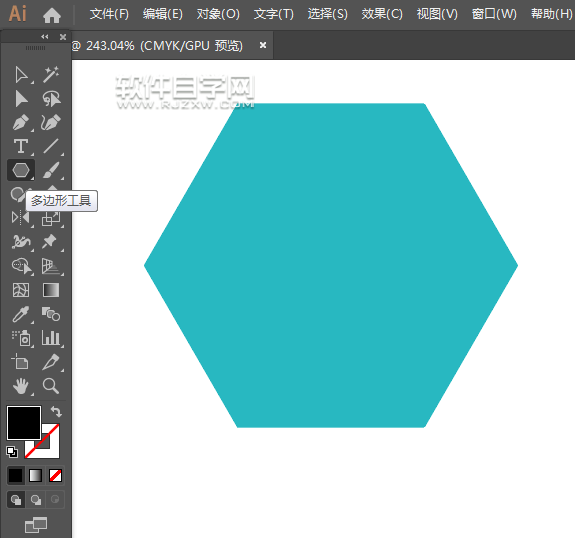Collapse the toolbar with double arrows
The height and width of the screenshot is (538, 575).
(x=45, y=37)
